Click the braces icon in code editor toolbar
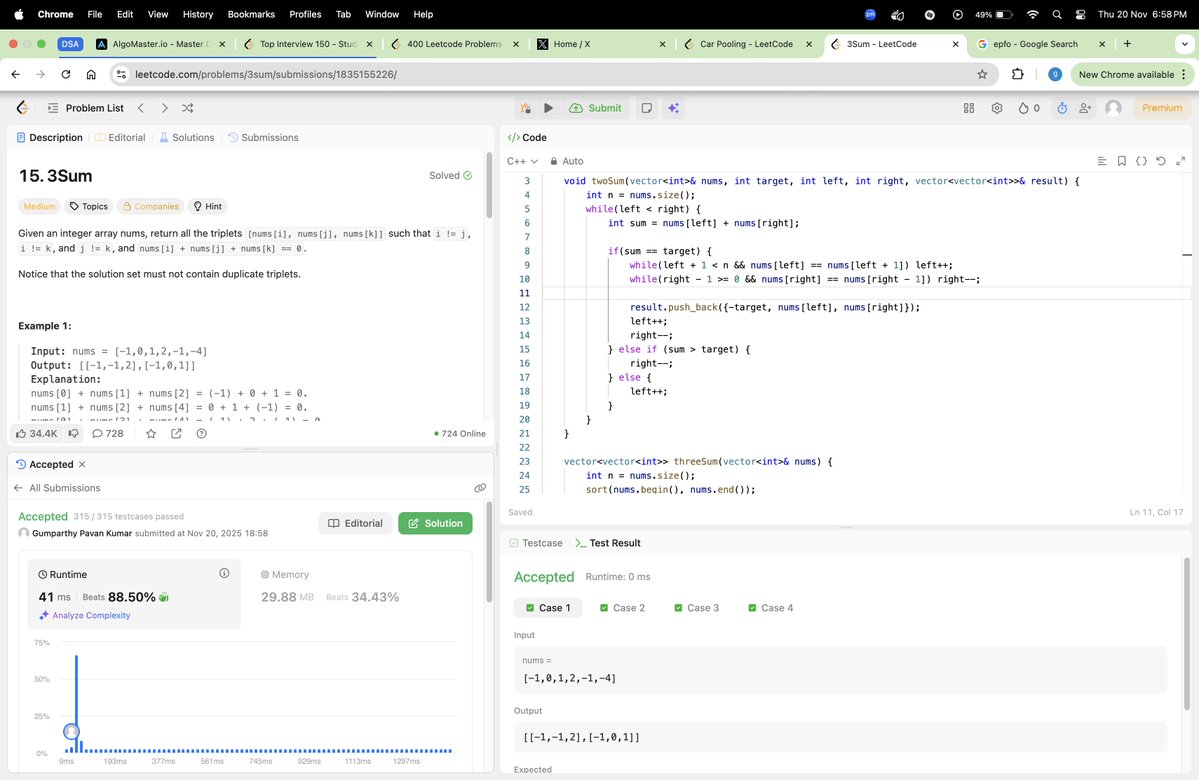 tap(1141, 161)
